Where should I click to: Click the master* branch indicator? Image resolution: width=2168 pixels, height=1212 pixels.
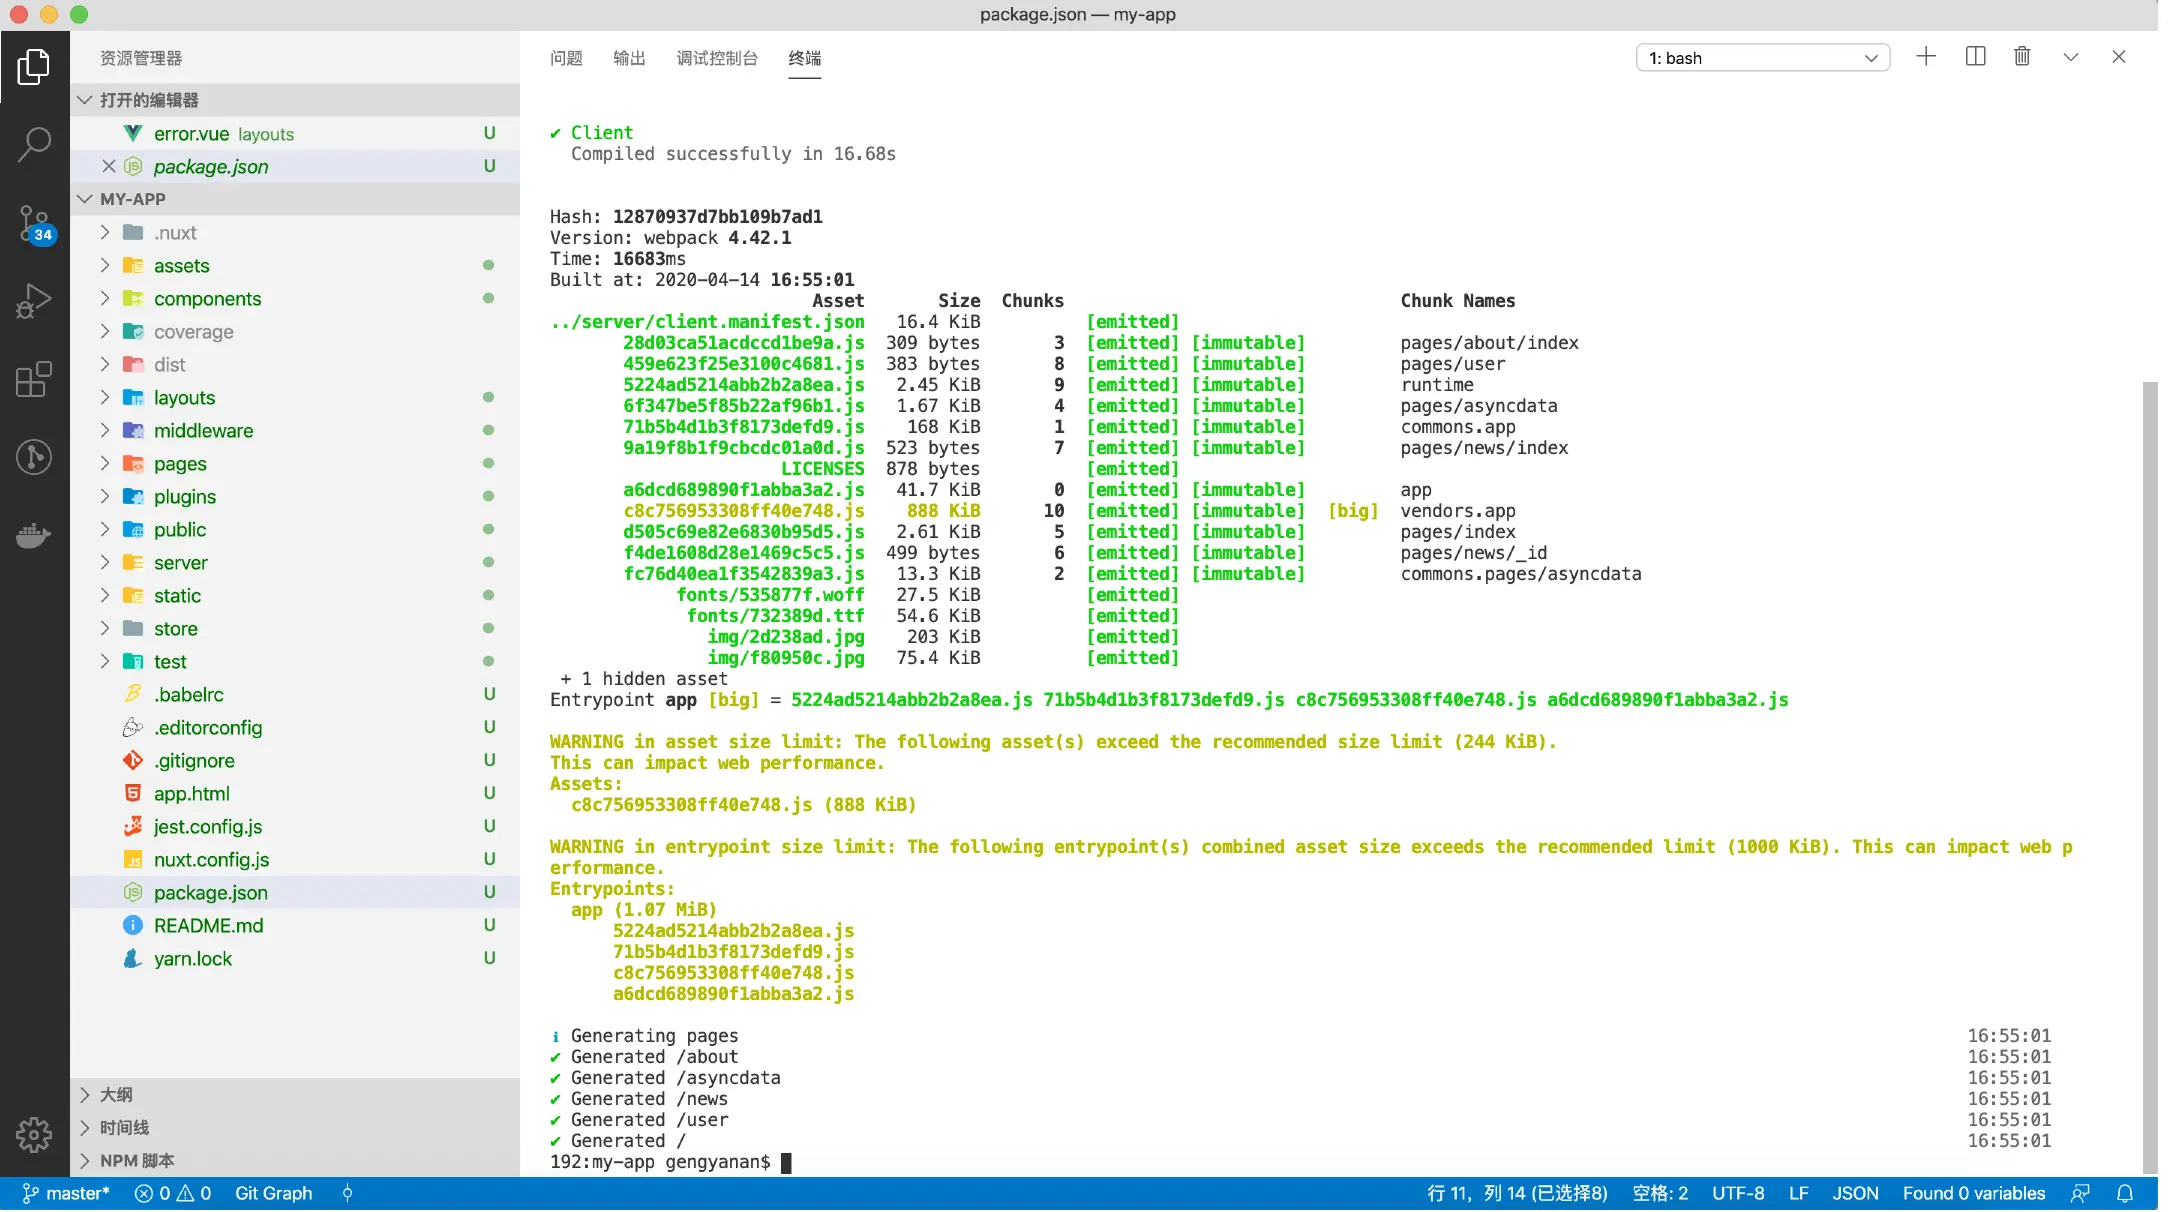[66, 1194]
